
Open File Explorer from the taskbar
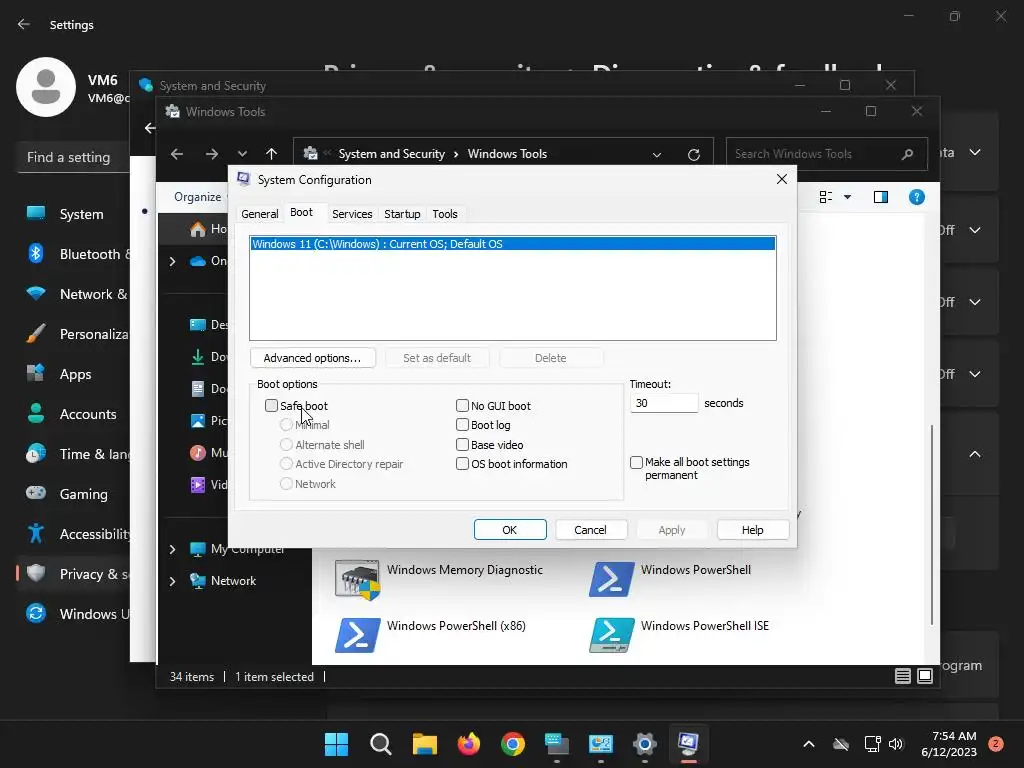coord(424,744)
